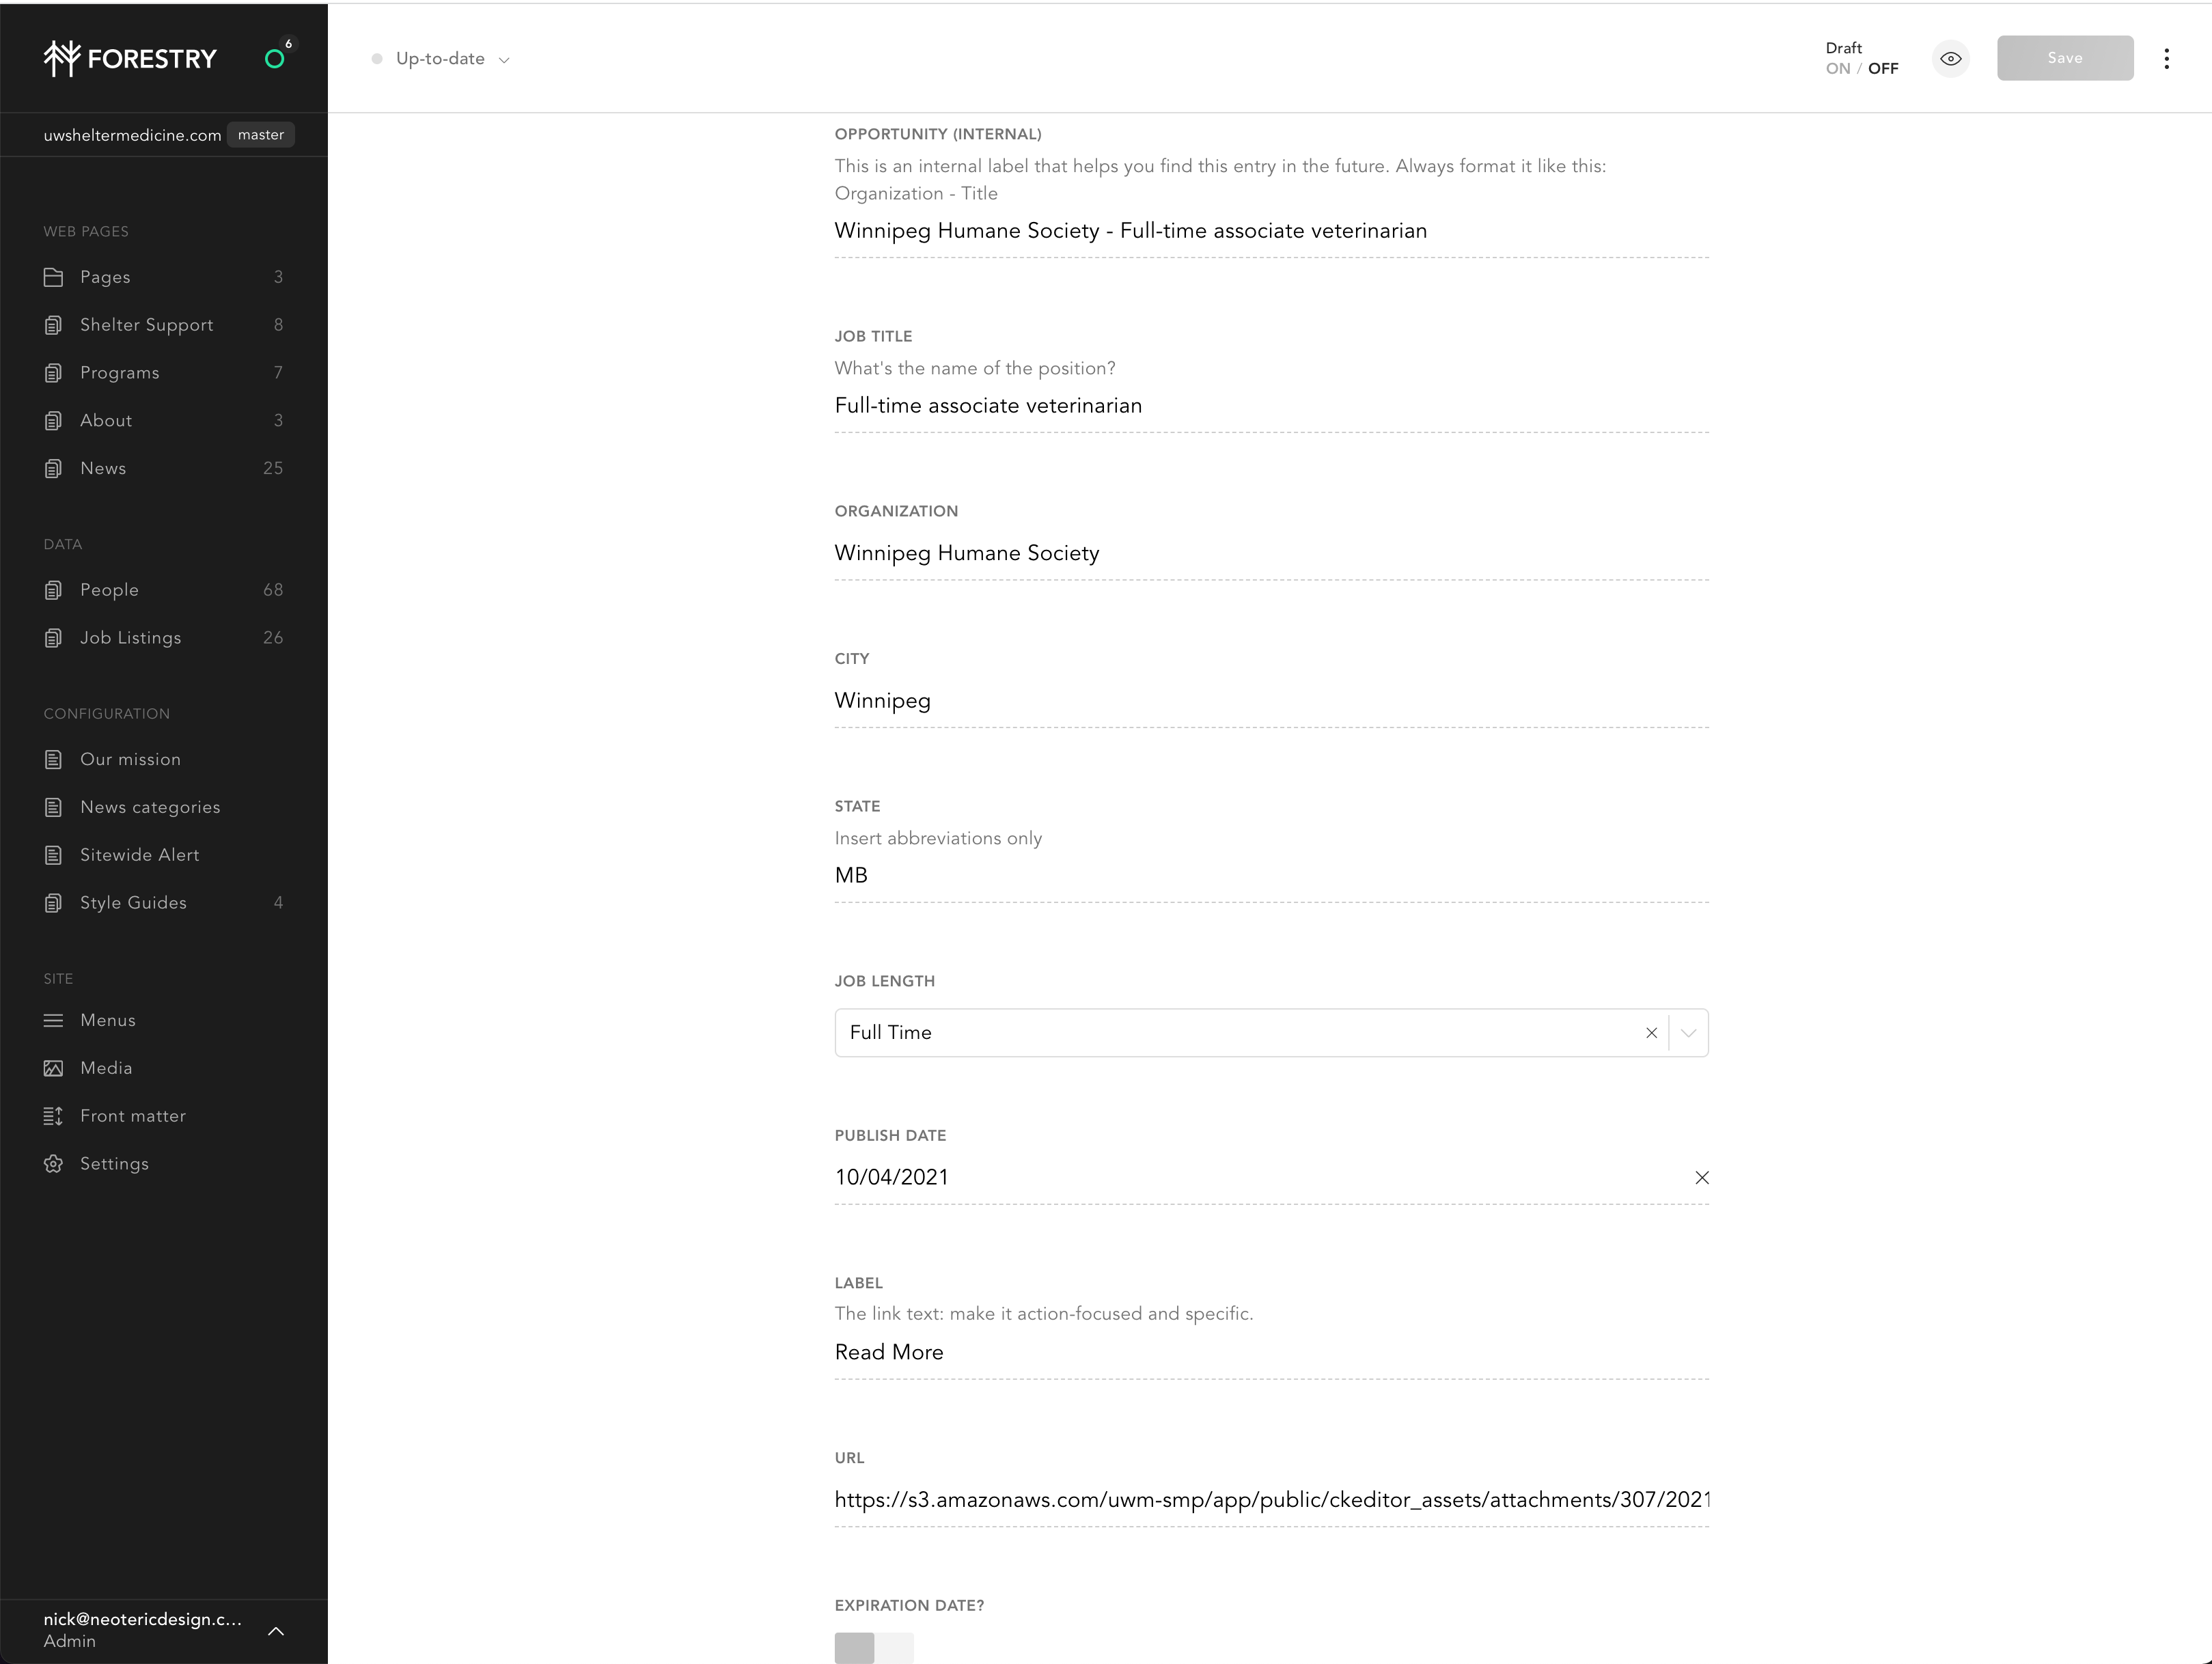Open the Media library from the sidebar
This screenshot has height=1664, width=2212.
tap(106, 1068)
